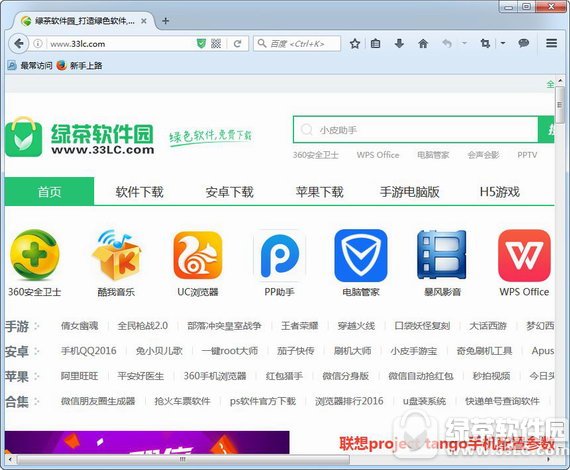Screen dimensions: 570x470
Task: Open the 360手机浏览器 link
Action: [215, 376]
